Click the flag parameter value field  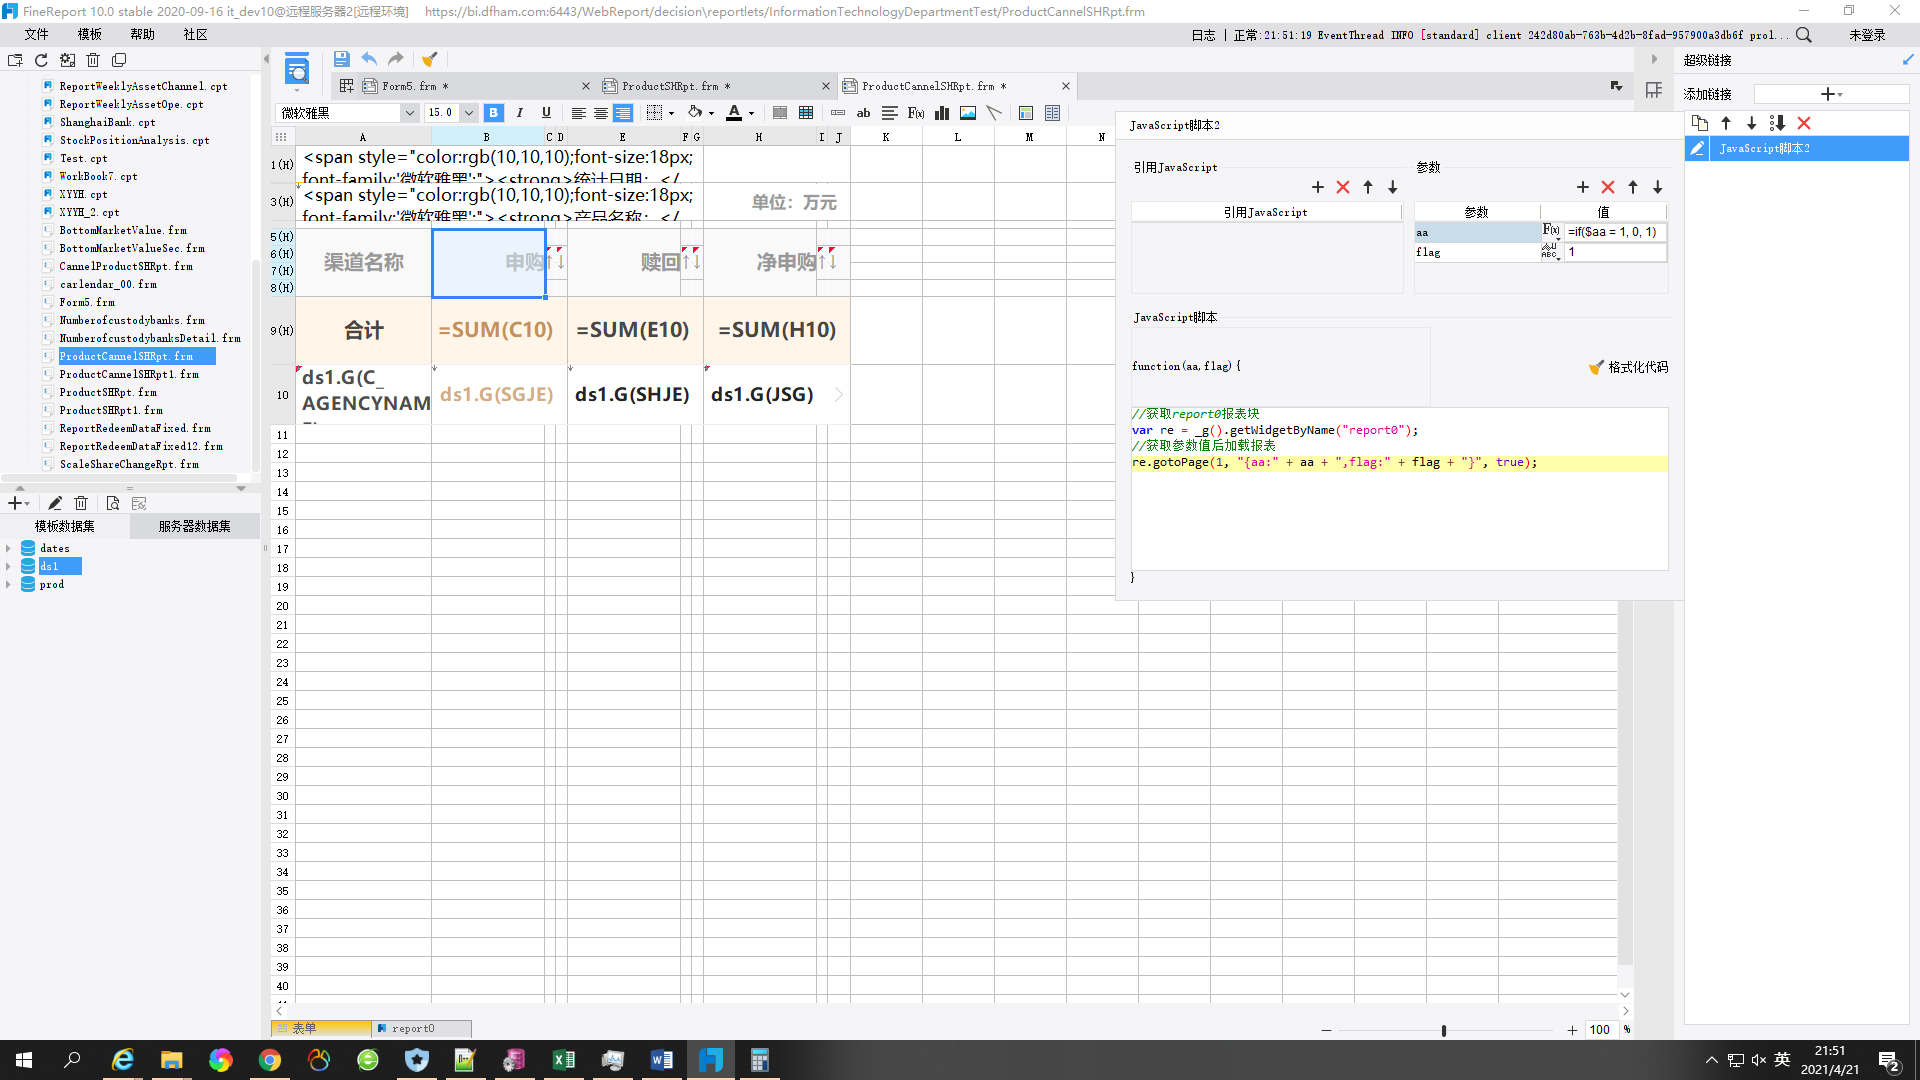[1614, 252]
